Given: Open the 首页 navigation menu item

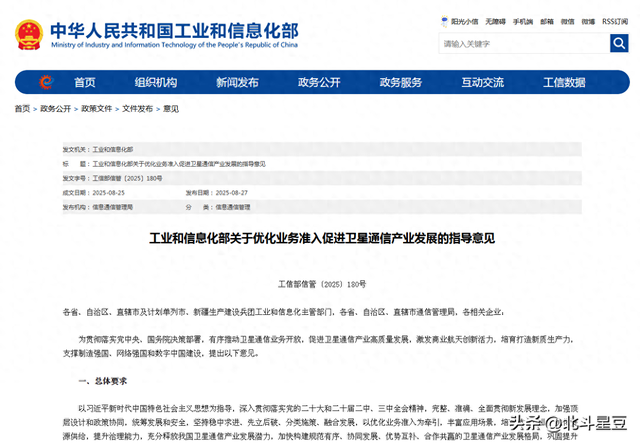Looking at the screenshot, I should point(84,82).
